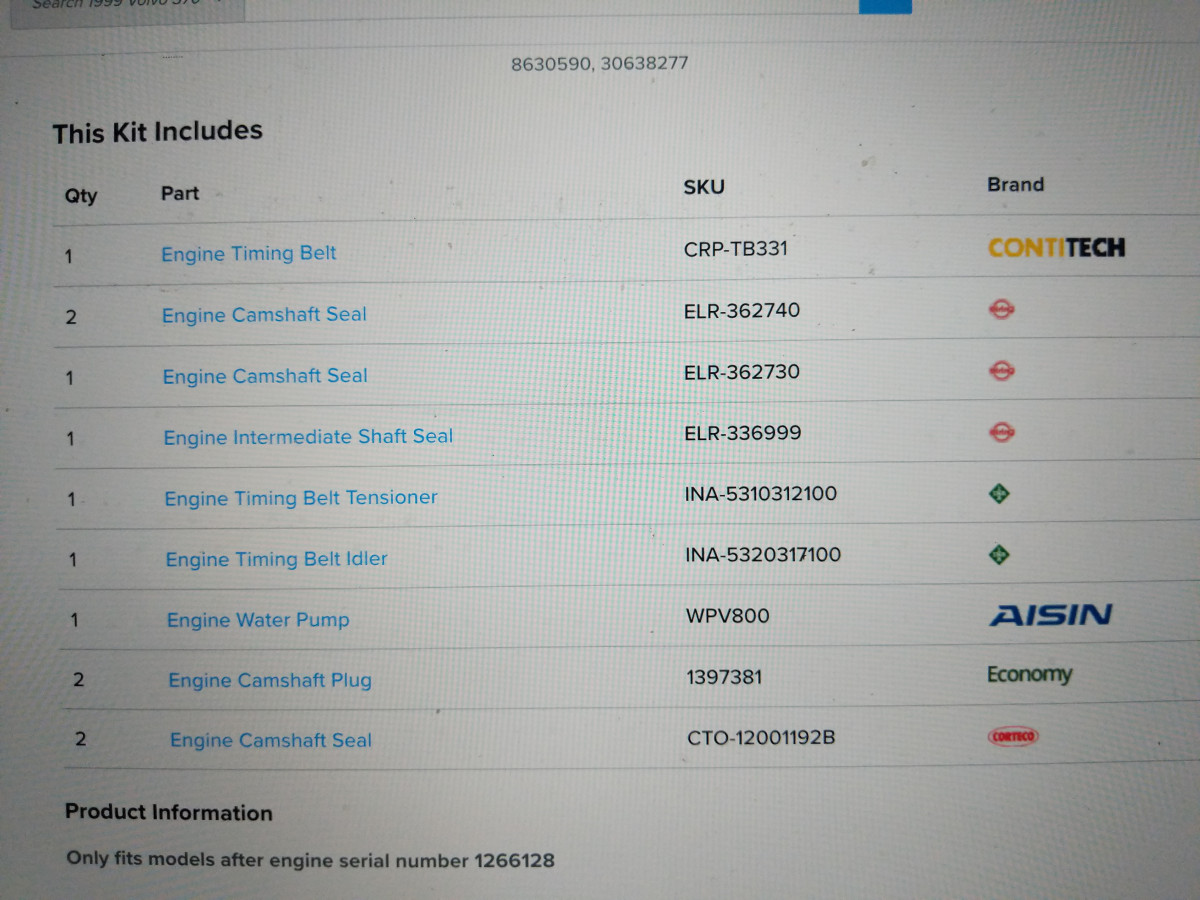The width and height of the screenshot is (1200, 900).
Task: Click Elring logo in the ELR-362740 row
Action: point(1001,310)
